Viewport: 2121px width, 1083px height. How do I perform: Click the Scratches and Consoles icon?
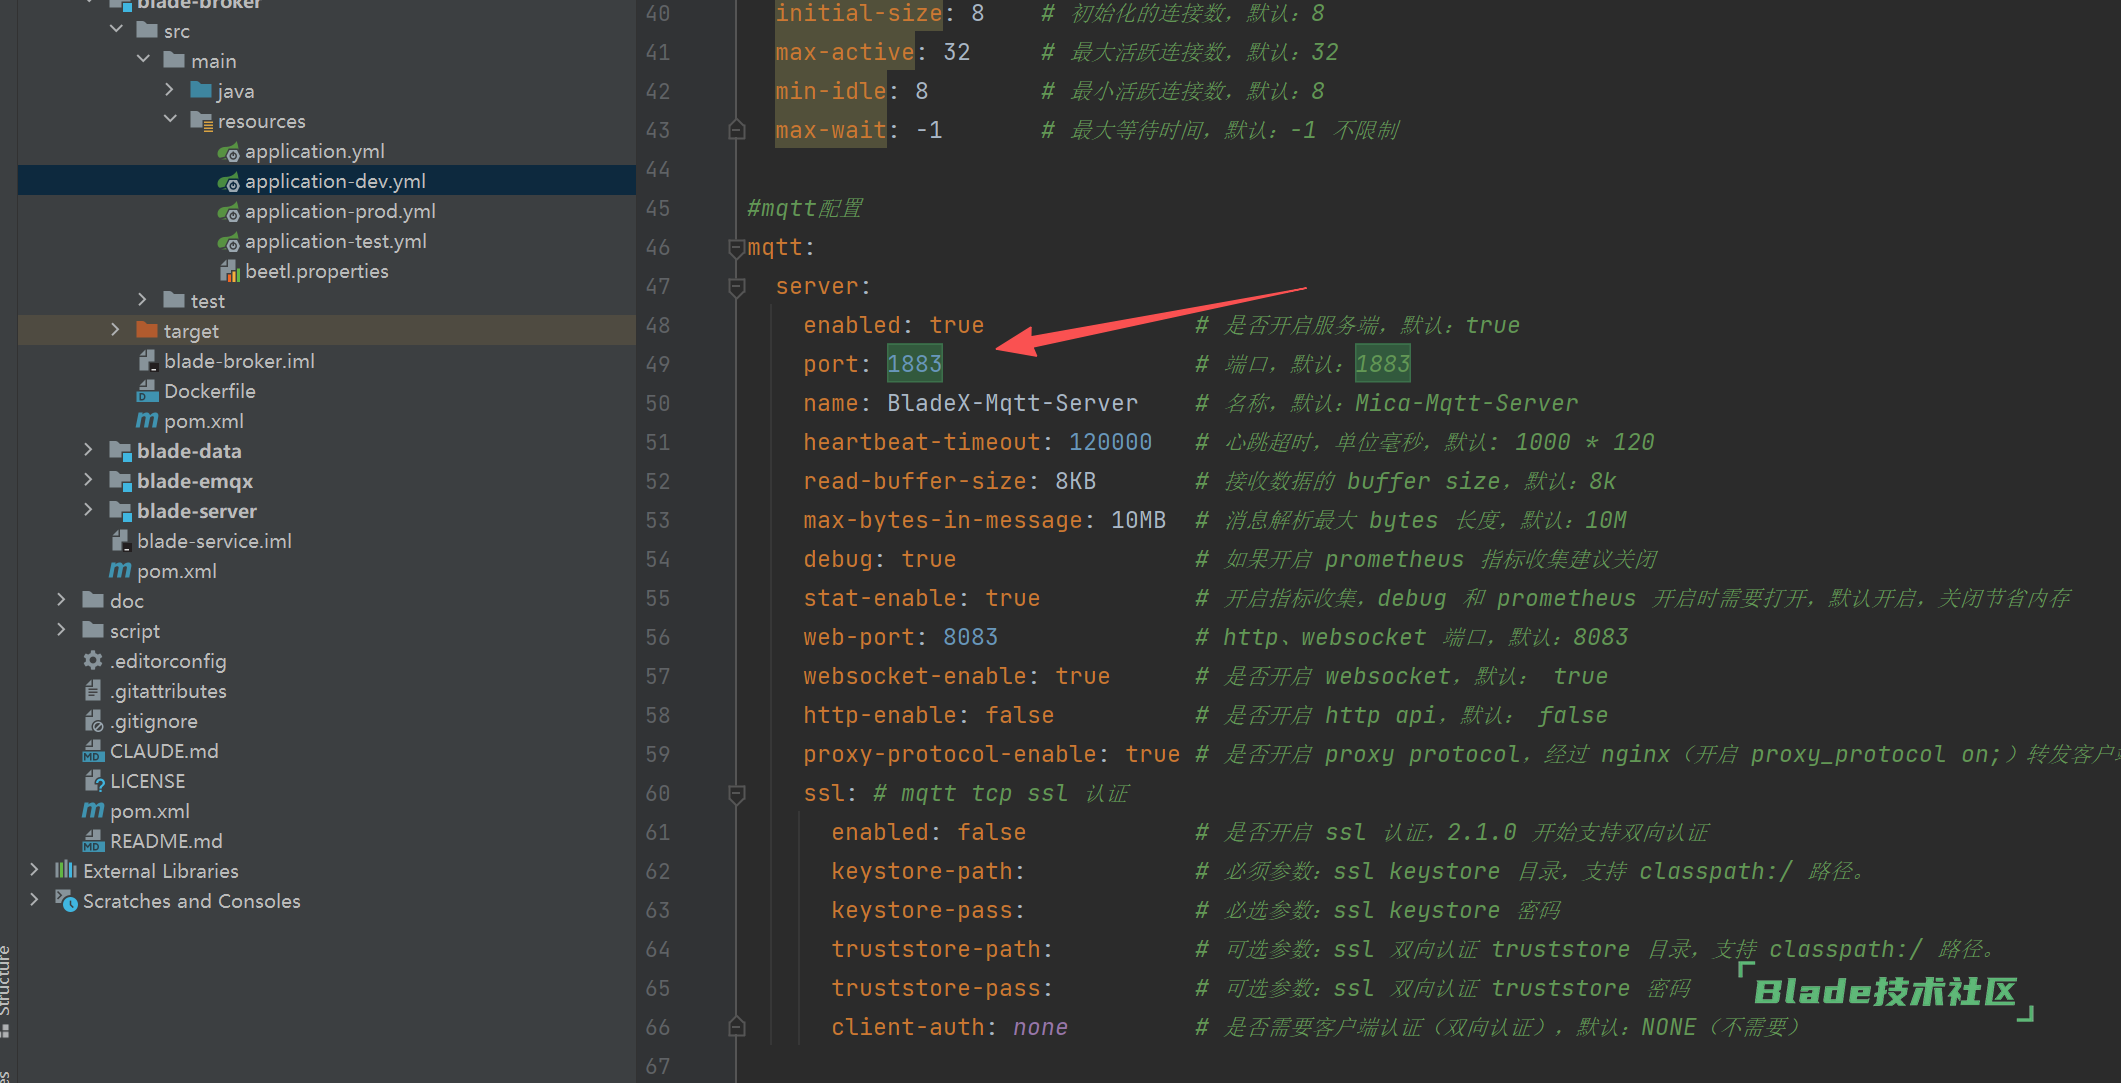66,901
